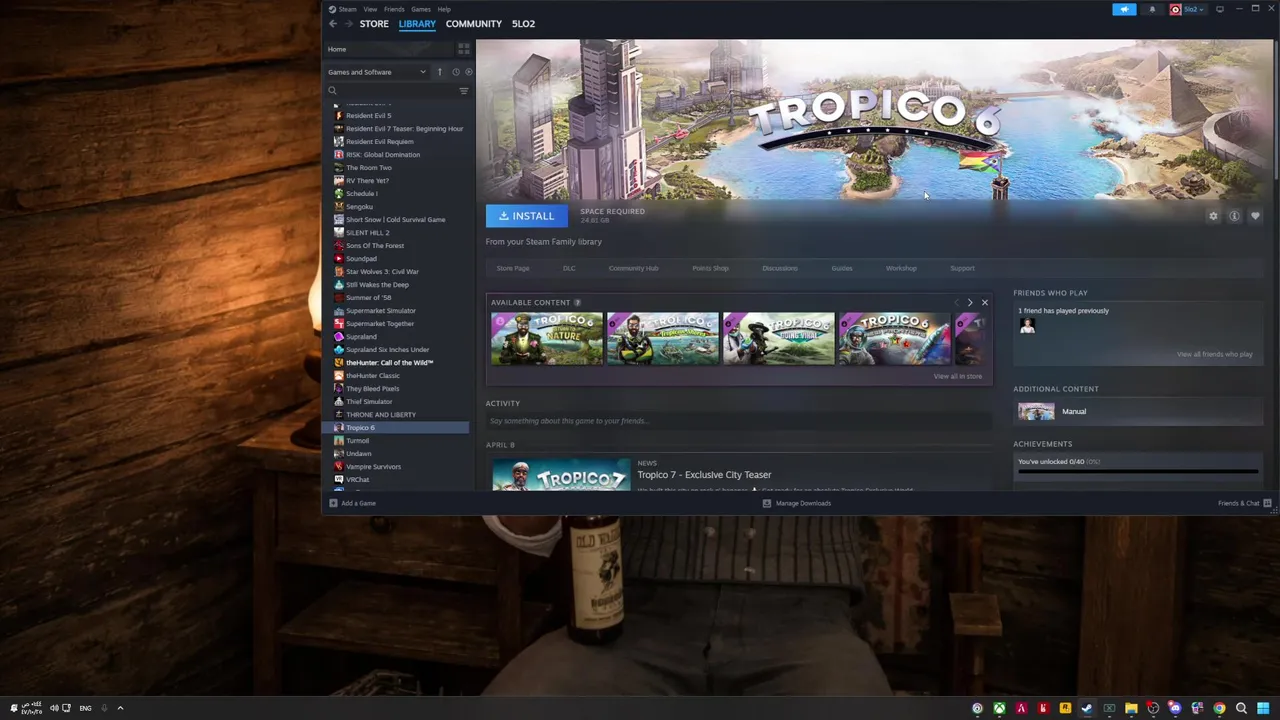View all friends who play
This screenshot has height=720, width=1280.
(1214, 354)
